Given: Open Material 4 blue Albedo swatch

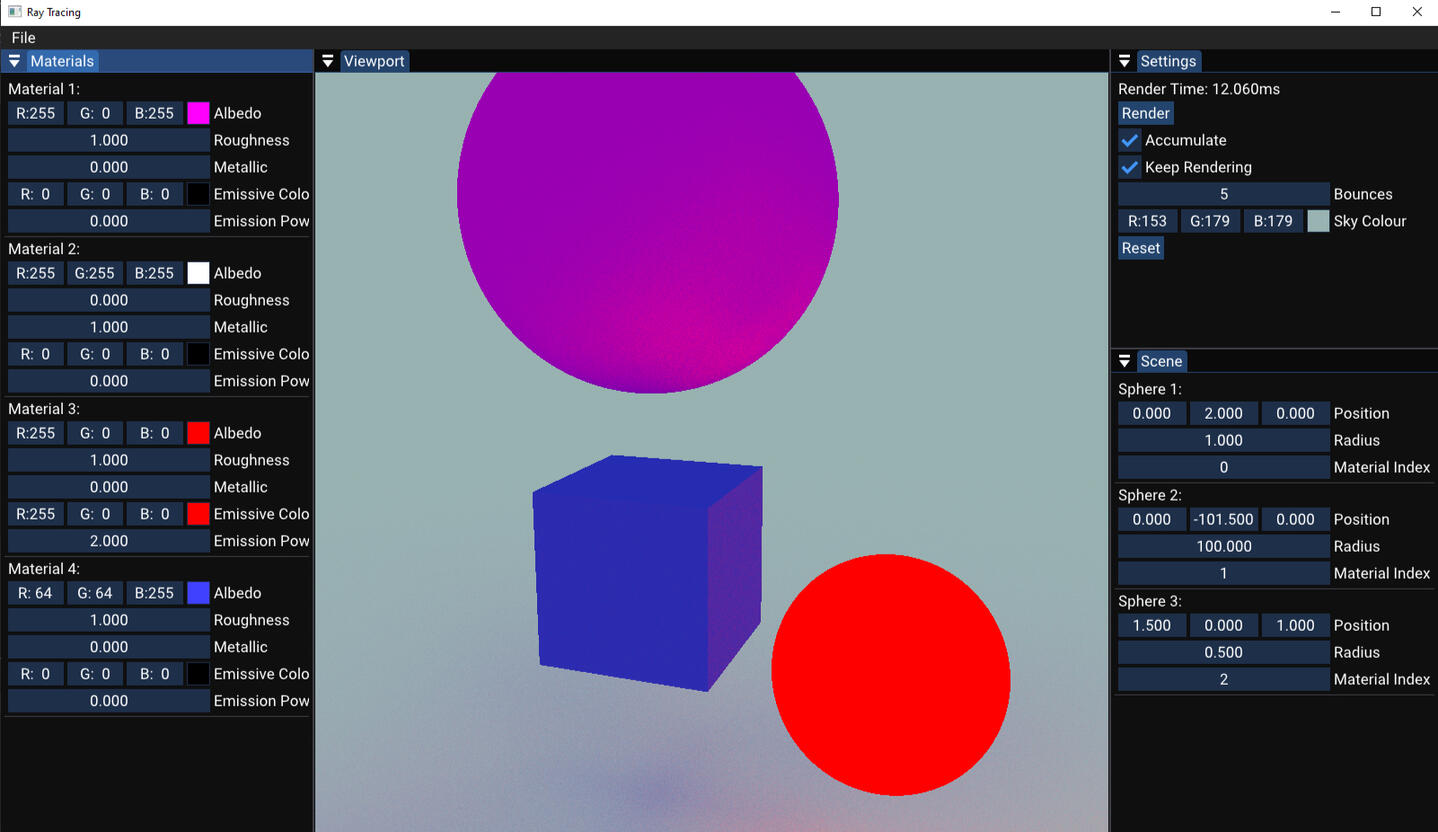Looking at the screenshot, I should (x=198, y=593).
